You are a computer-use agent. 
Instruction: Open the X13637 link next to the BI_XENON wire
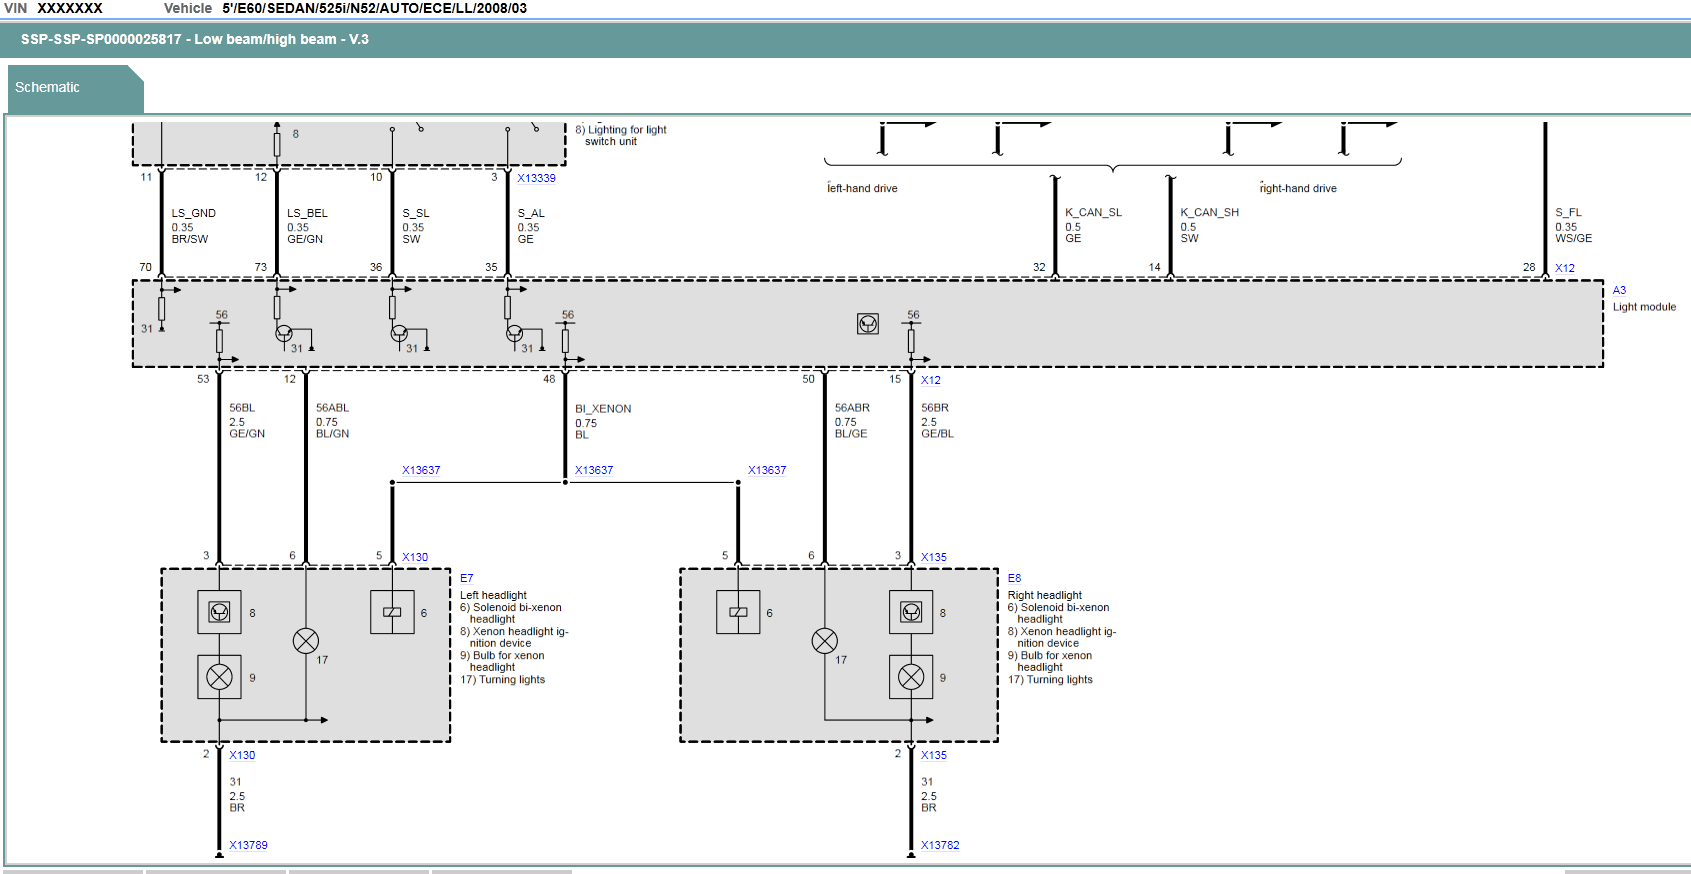594,470
